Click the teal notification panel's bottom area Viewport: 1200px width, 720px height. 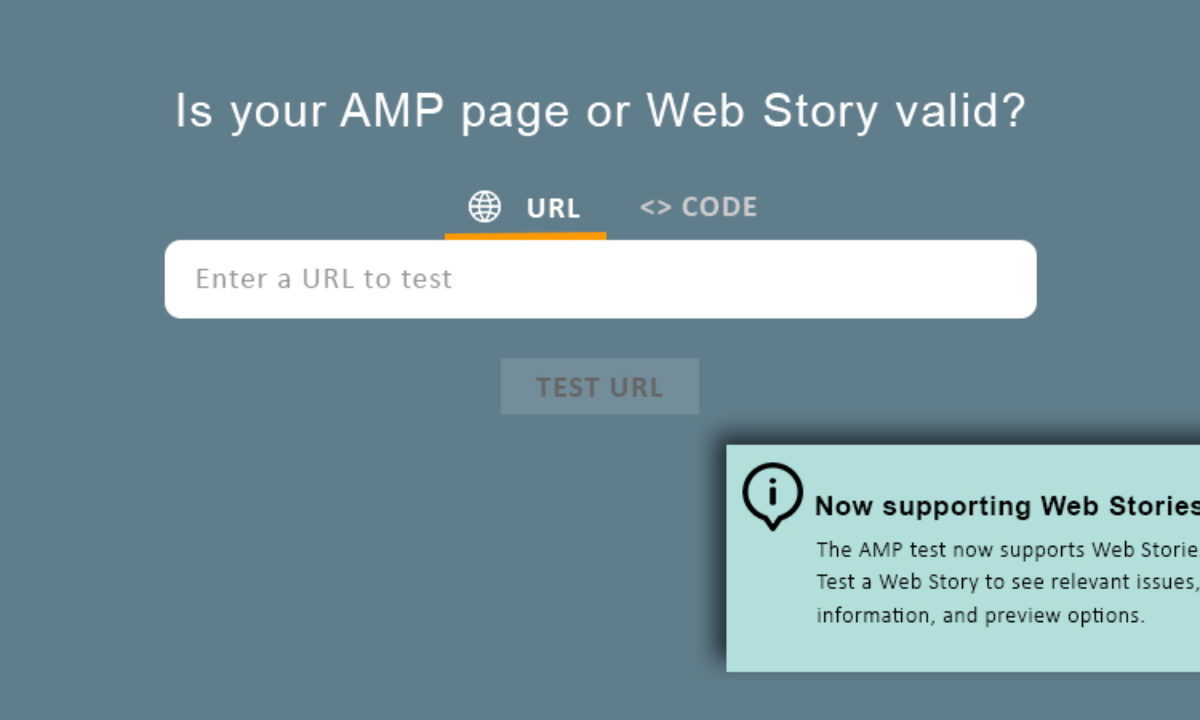pos(960,652)
